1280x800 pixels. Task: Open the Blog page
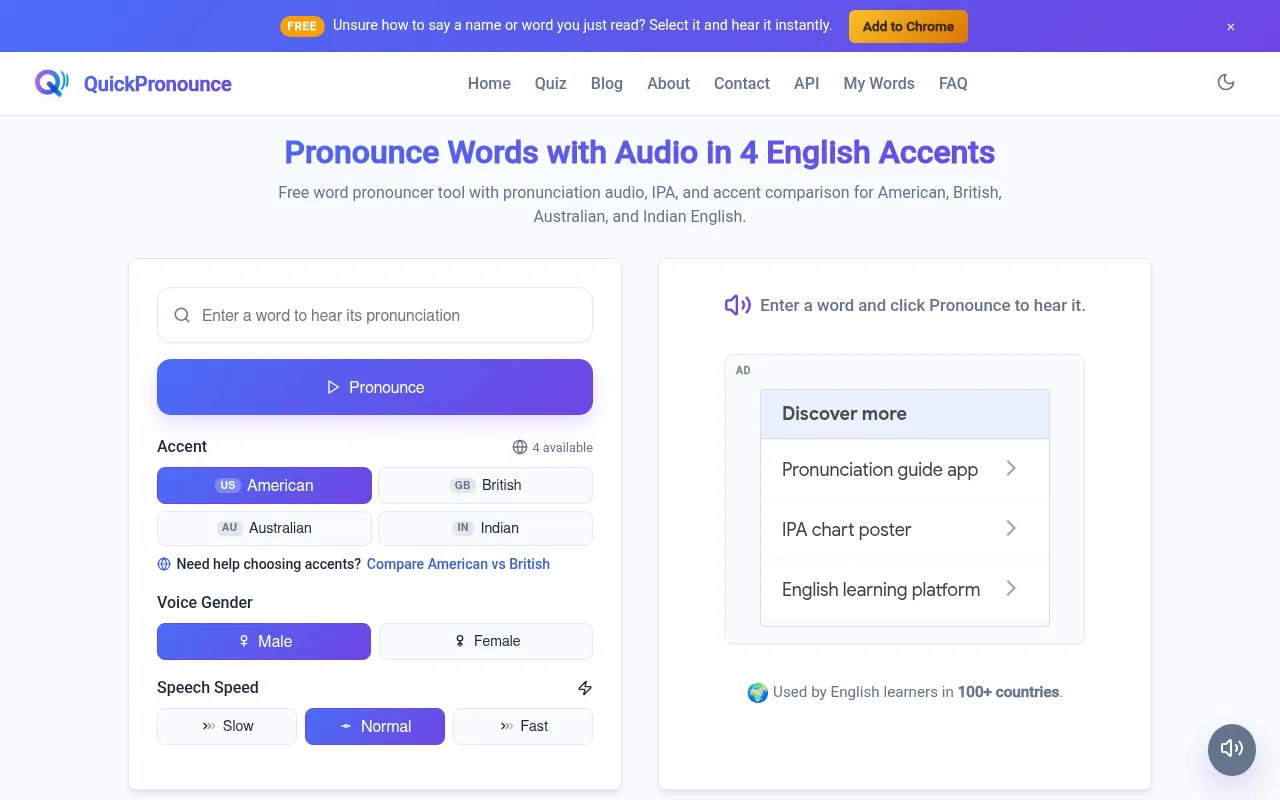(607, 84)
